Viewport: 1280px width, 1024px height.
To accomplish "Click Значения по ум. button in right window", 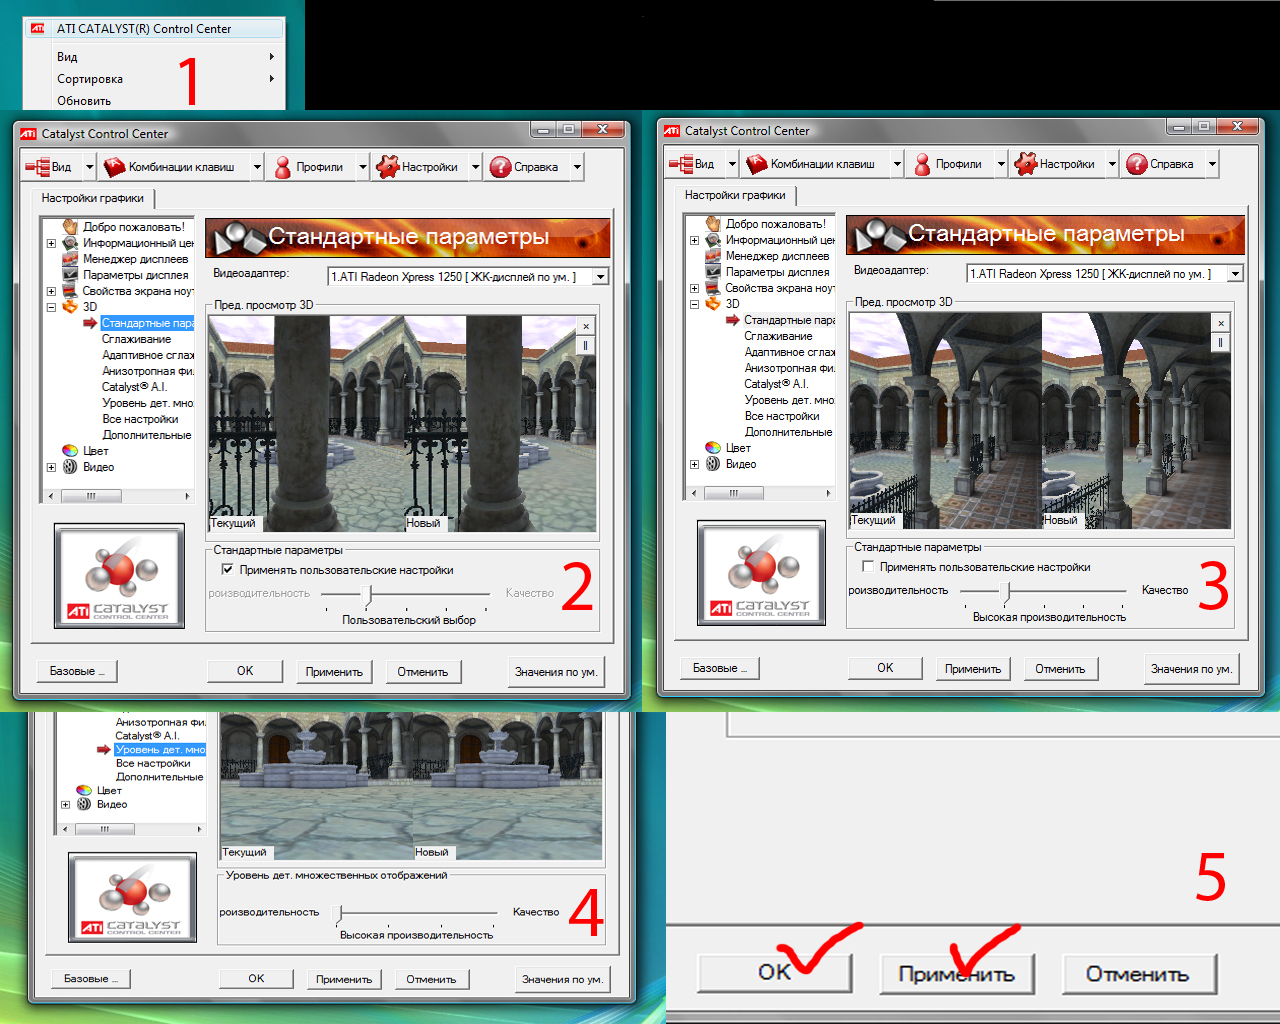I will pyautogui.click(x=1191, y=669).
